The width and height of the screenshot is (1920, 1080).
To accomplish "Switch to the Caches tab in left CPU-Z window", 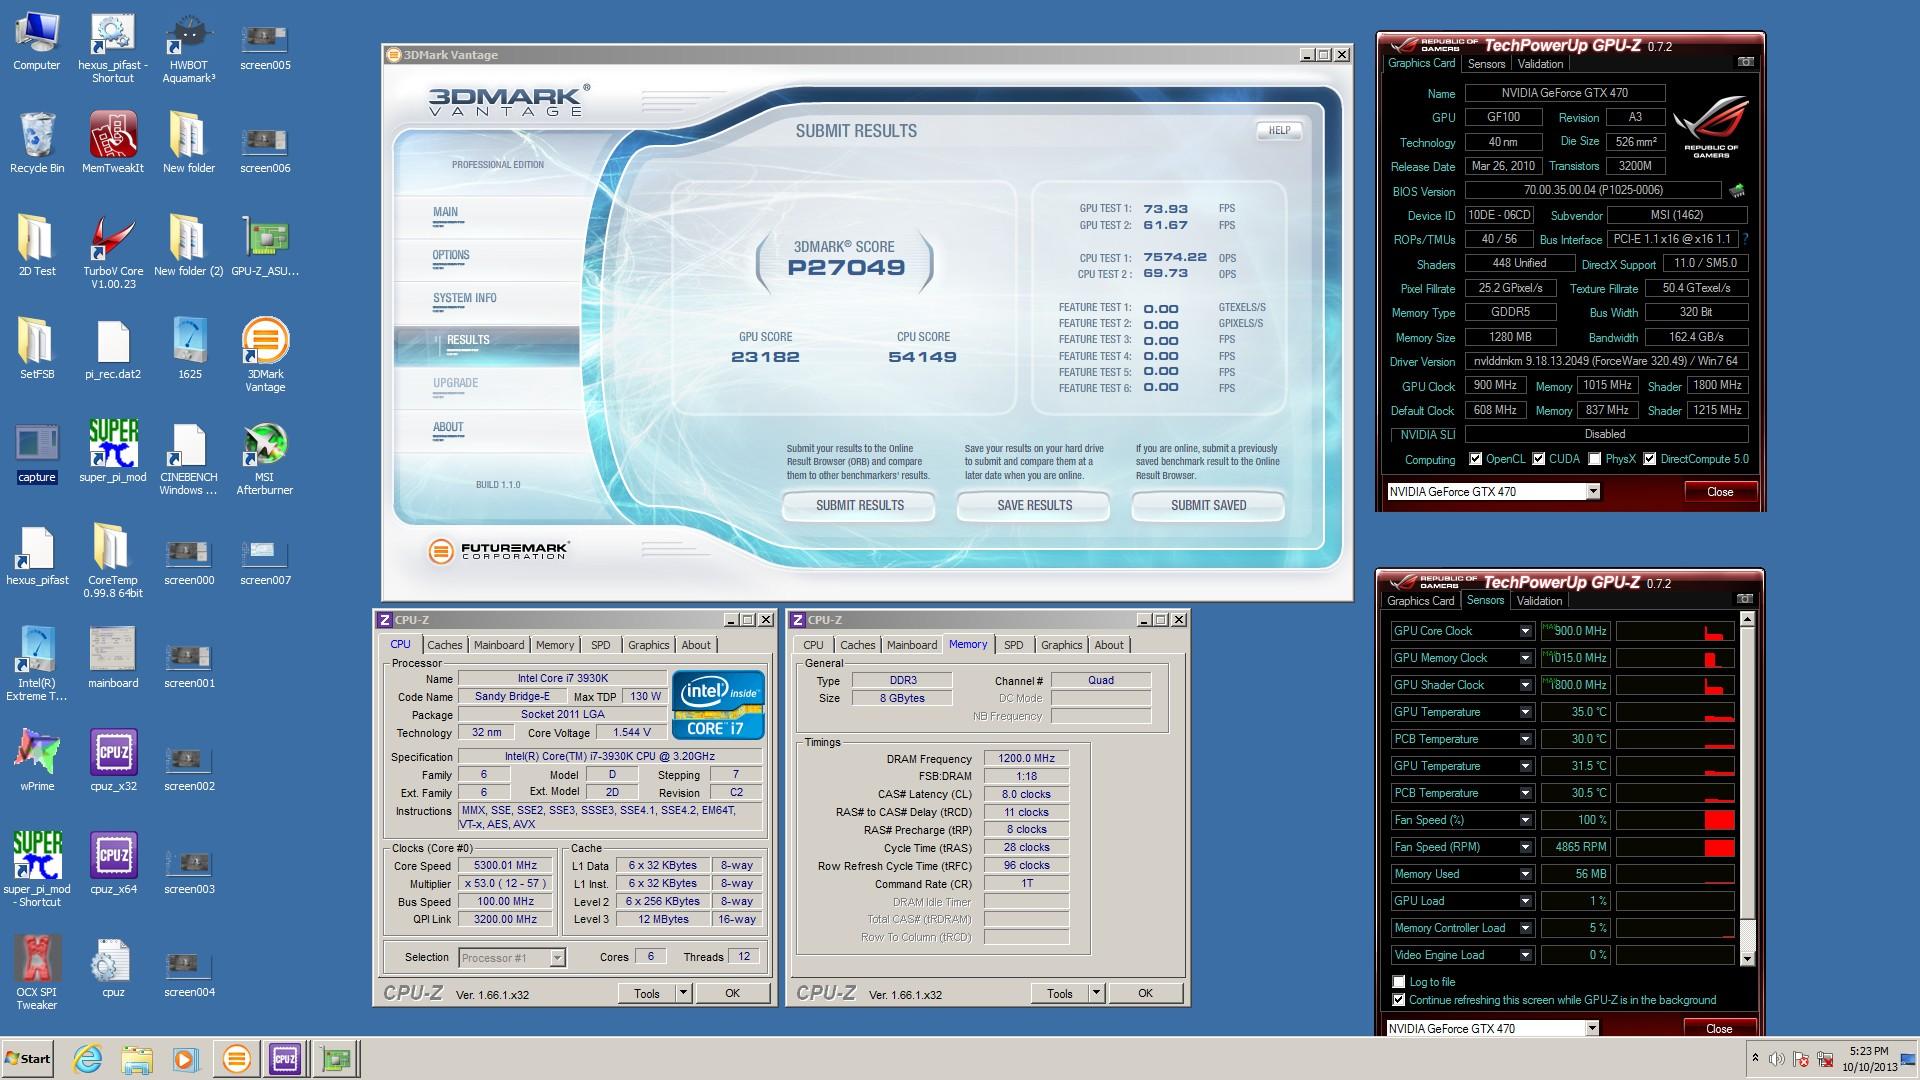I will (x=445, y=645).
